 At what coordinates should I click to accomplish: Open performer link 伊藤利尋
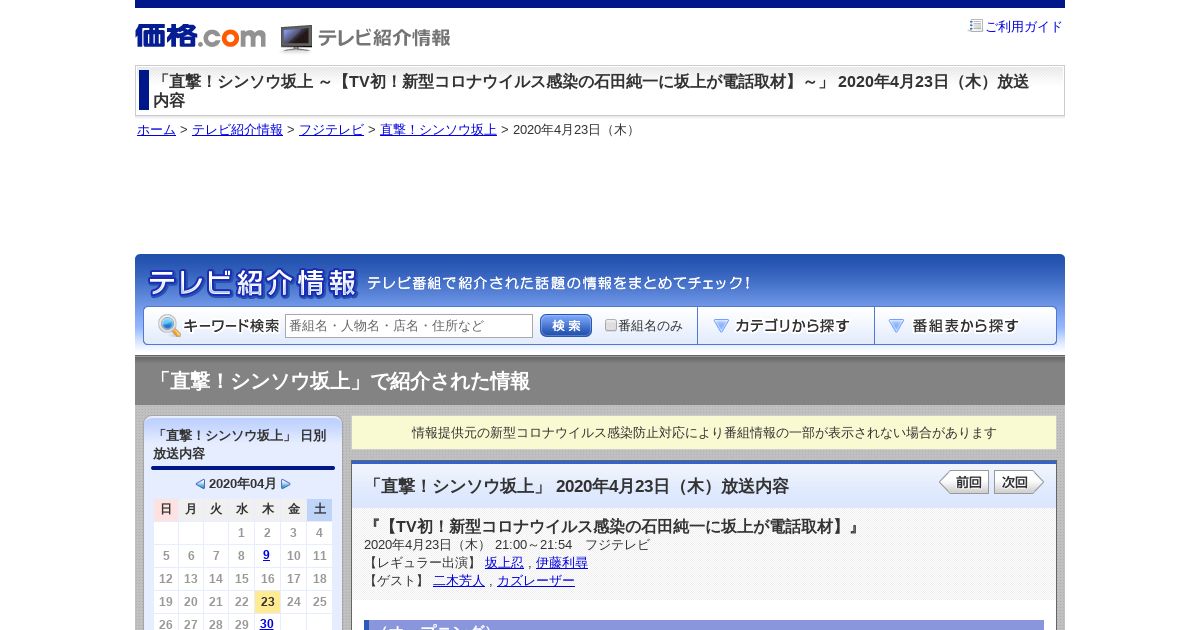(562, 563)
